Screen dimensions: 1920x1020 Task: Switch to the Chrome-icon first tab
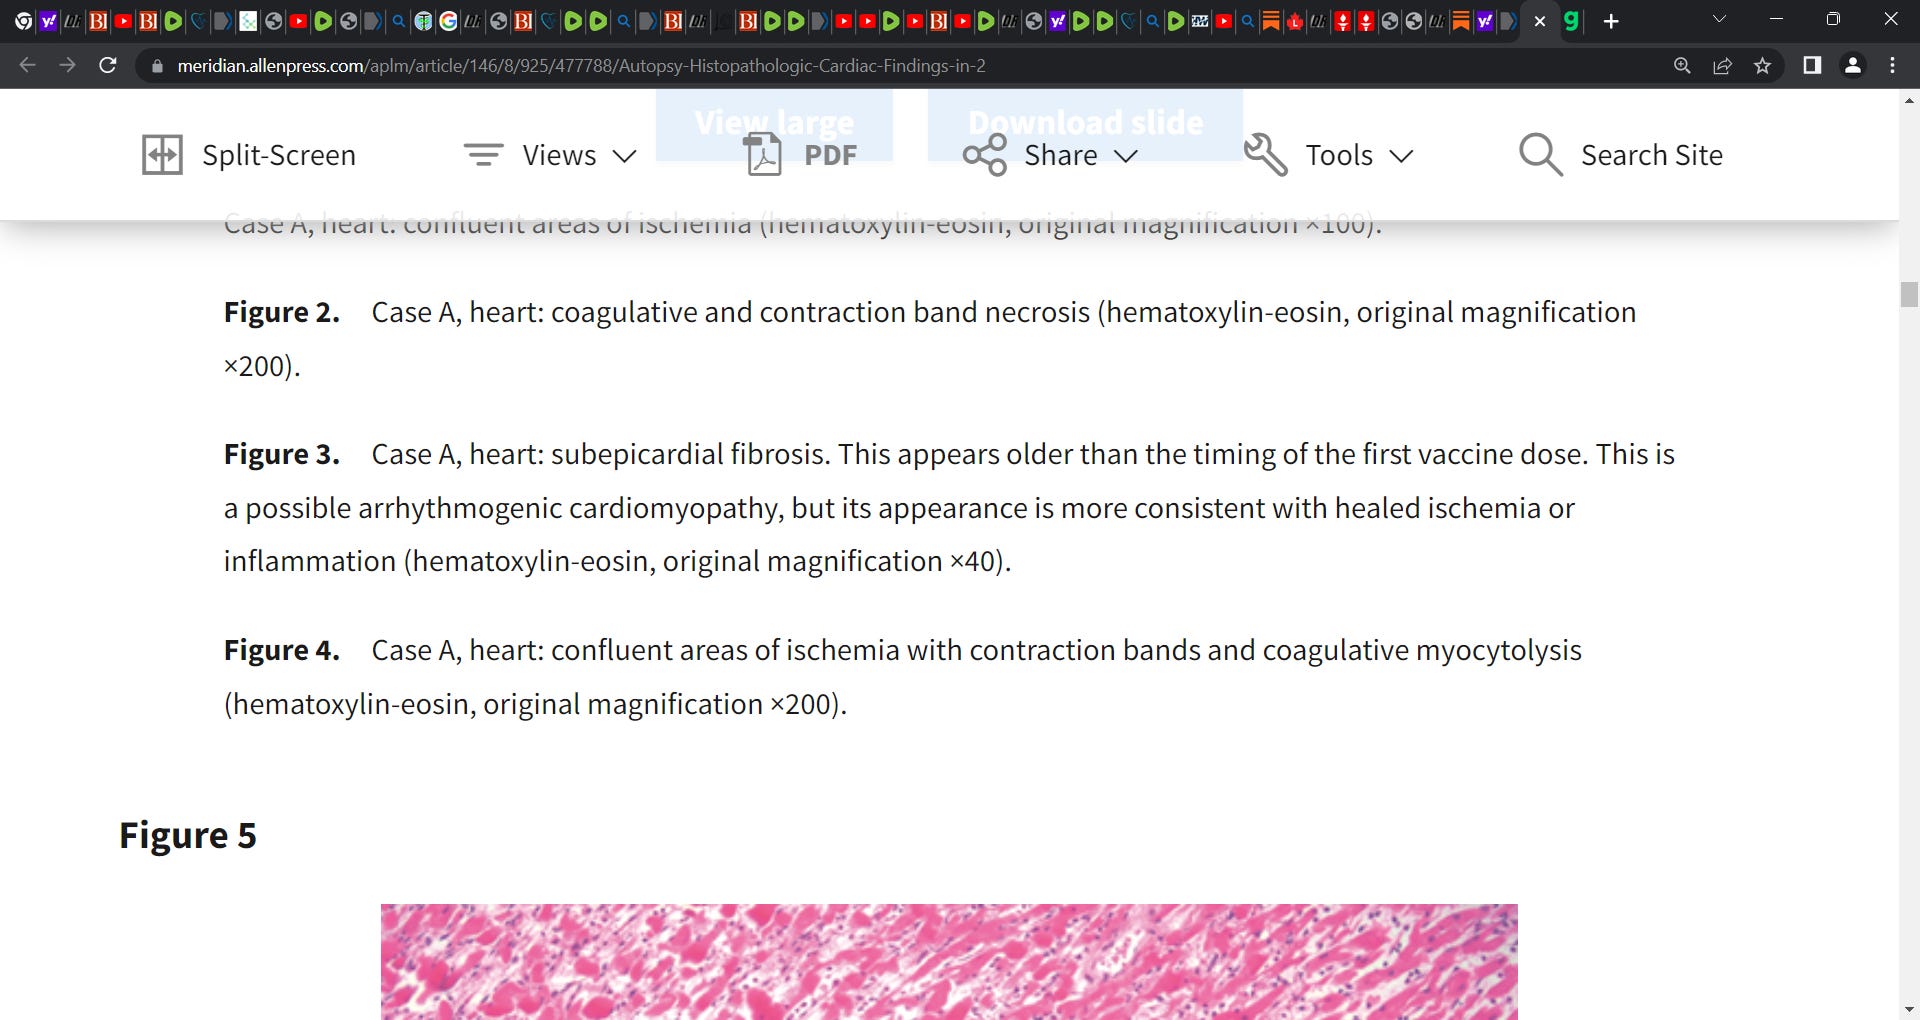click(x=23, y=21)
